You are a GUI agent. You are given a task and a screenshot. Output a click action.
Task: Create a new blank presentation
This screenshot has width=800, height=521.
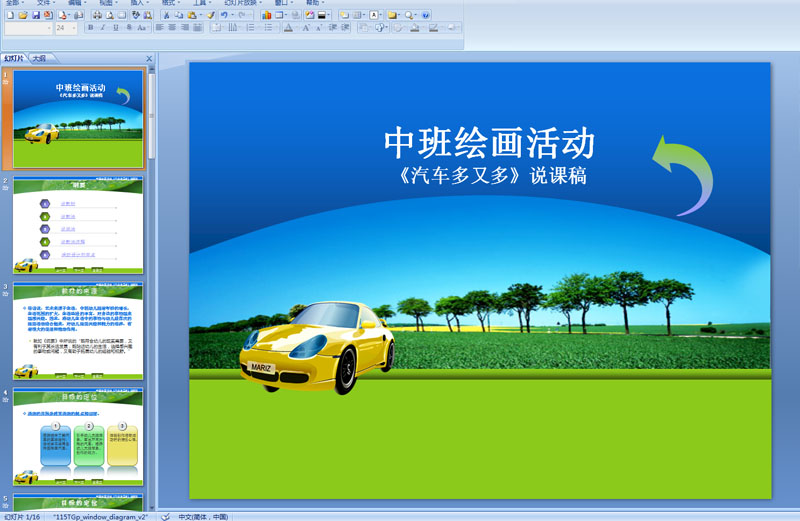tap(10, 15)
